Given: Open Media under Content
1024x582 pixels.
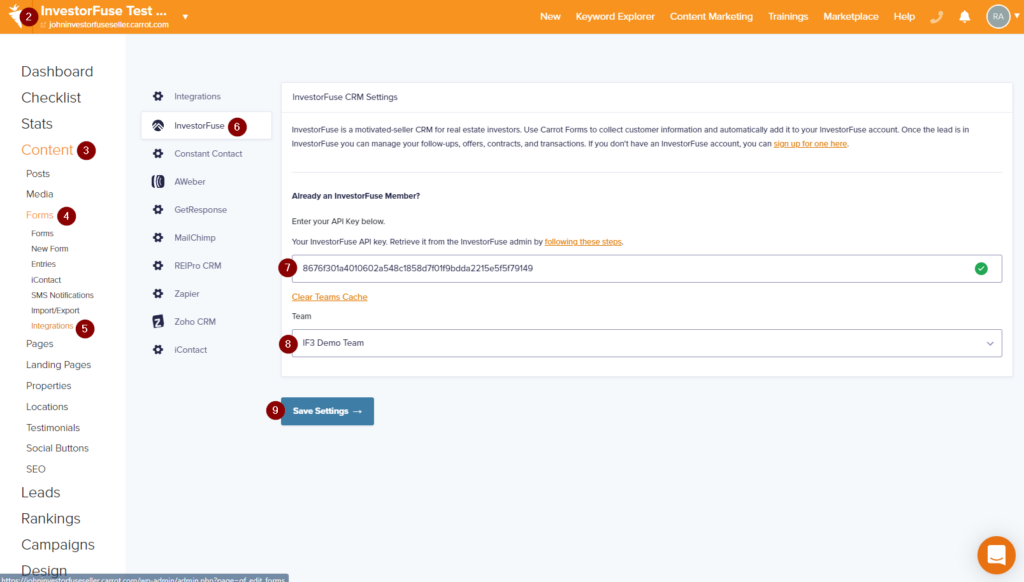Looking at the screenshot, I should [x=40, y=194].
